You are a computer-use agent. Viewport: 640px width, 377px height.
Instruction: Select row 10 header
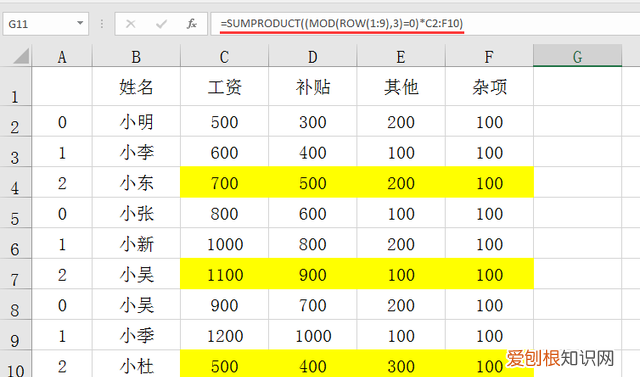(16, 364)
